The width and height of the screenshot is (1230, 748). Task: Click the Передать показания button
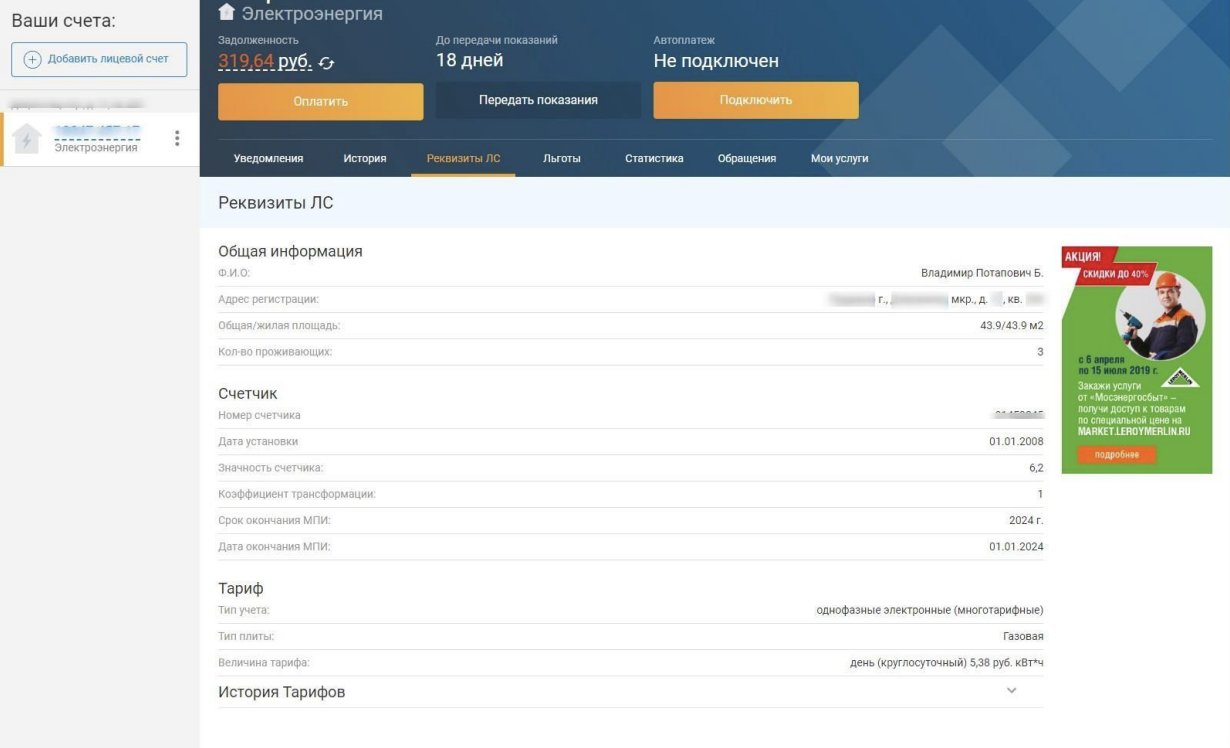(x=538, y=100)
